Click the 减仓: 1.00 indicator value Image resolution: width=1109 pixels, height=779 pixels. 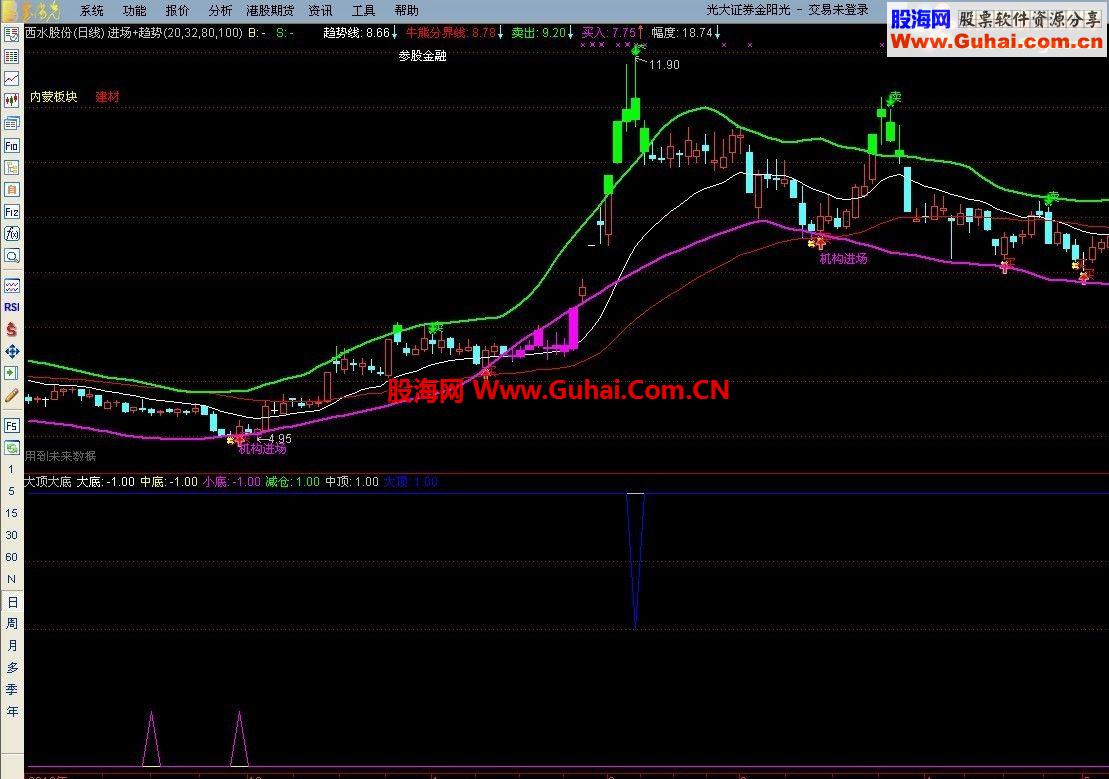(x=292, y=482)
